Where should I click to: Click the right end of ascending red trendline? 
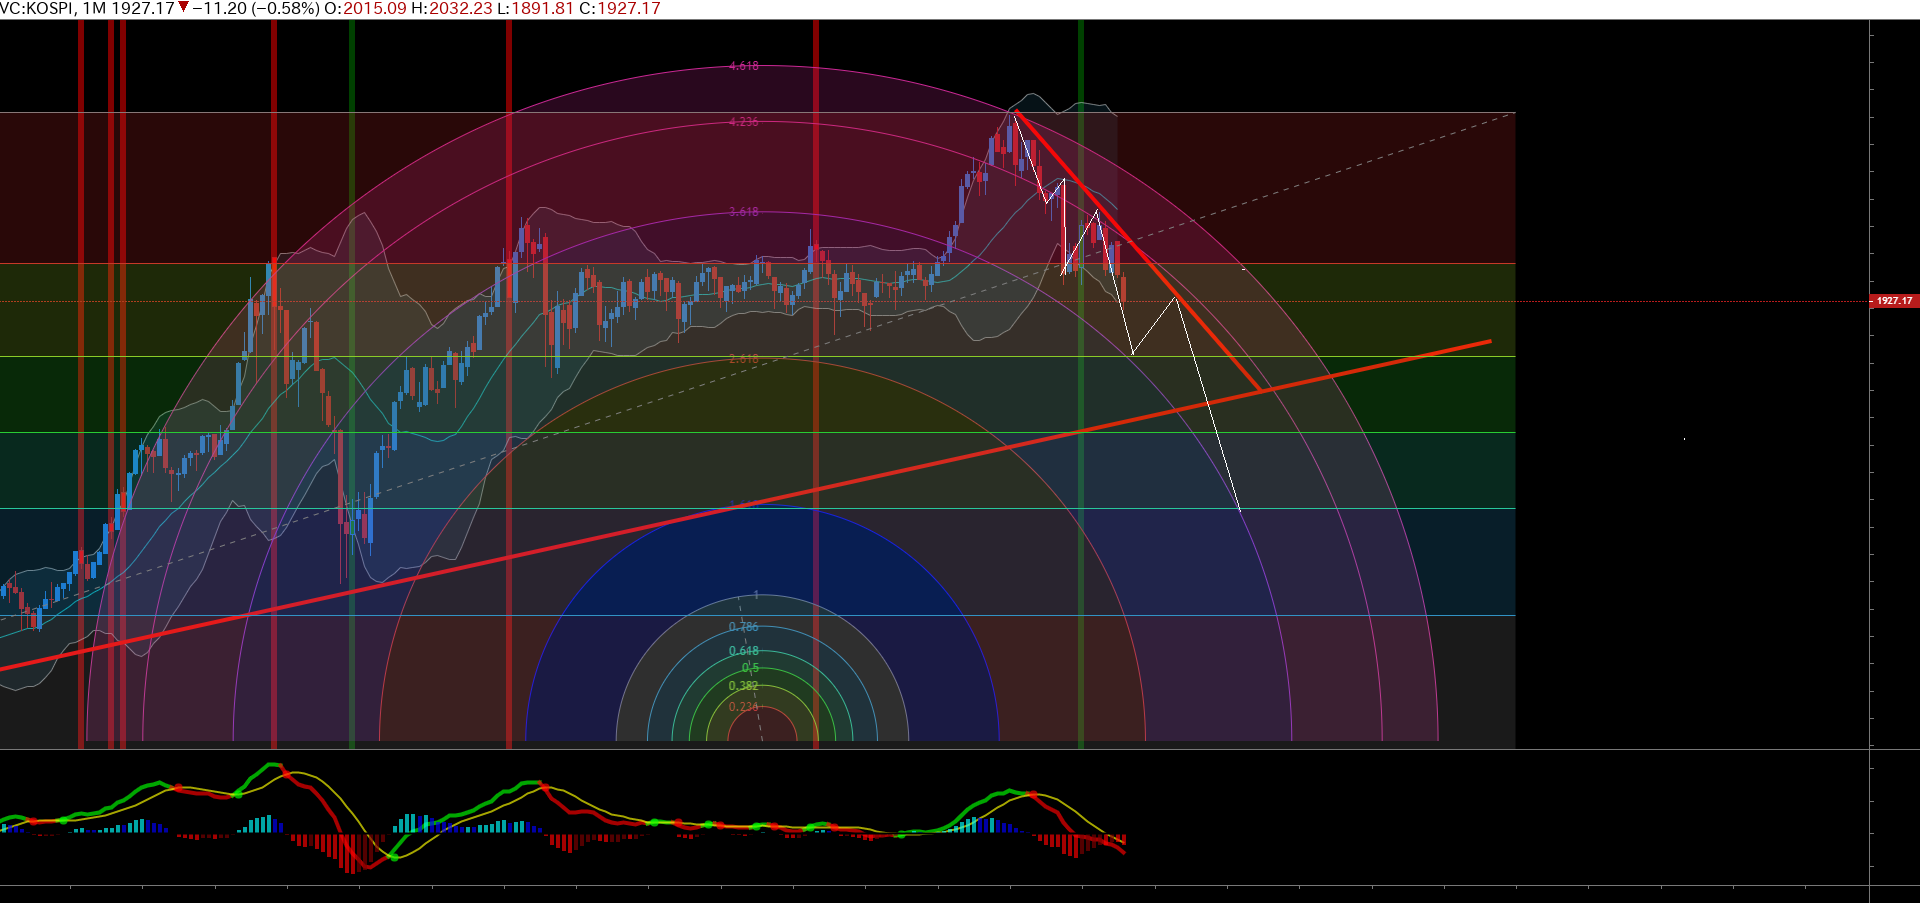pos(1488,342)
